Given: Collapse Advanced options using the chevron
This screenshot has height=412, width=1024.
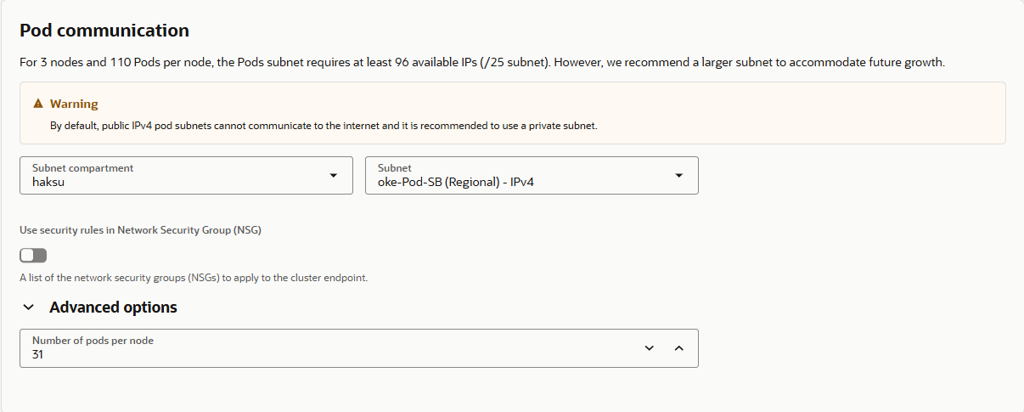Looking at the screenshot, I should pos(28,308).
